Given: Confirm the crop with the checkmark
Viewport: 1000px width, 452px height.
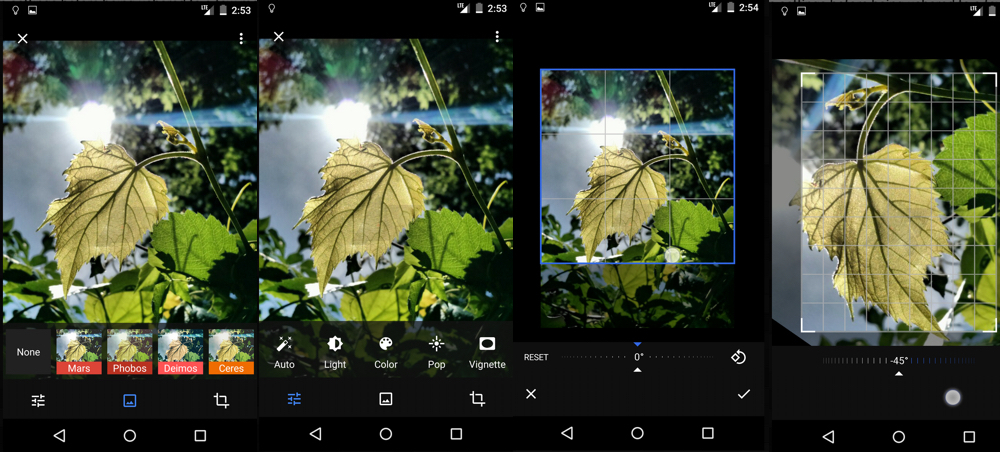Looking at the screenshot, I should [x=744, y=394].
